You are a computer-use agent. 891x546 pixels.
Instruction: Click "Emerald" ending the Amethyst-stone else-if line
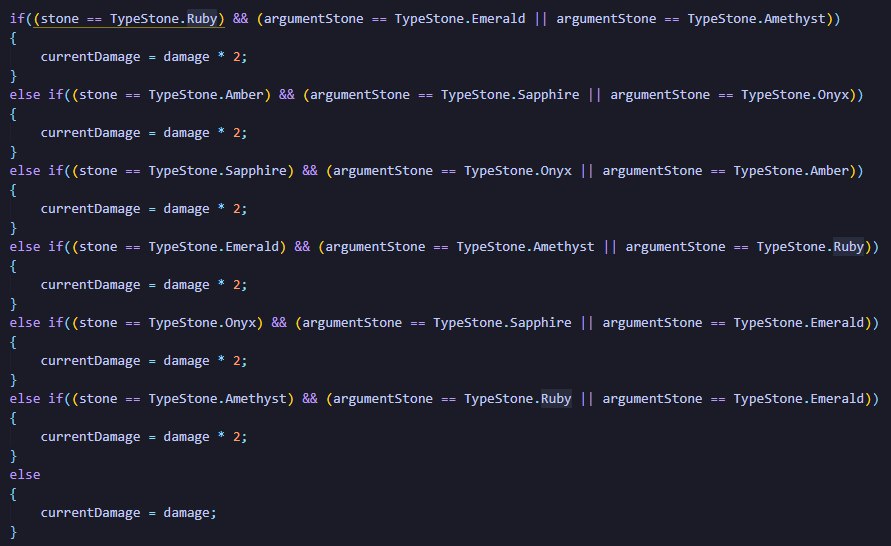[x=837, y=399]
